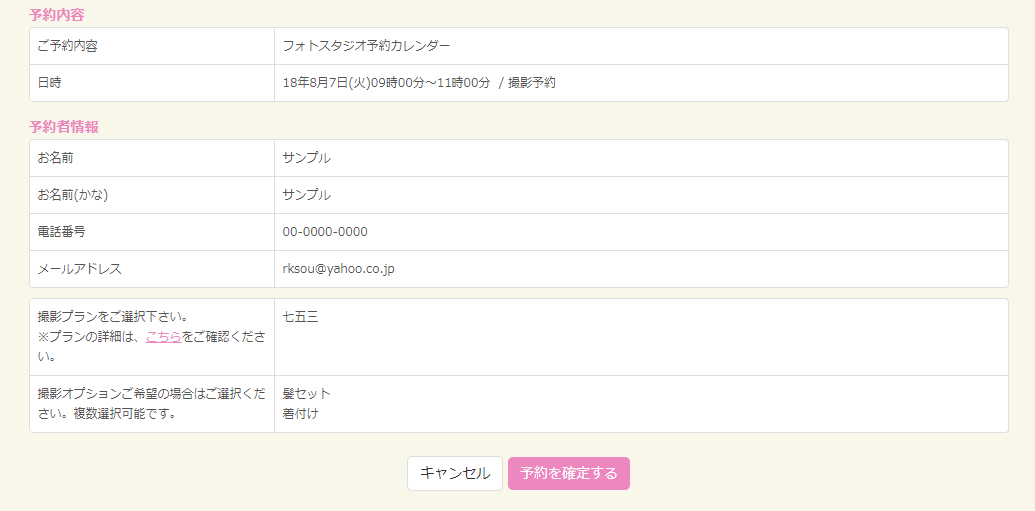This screenshot has height=511, width=1035.
Task: Click the キャンセル button
Action: tap(455, 473)
